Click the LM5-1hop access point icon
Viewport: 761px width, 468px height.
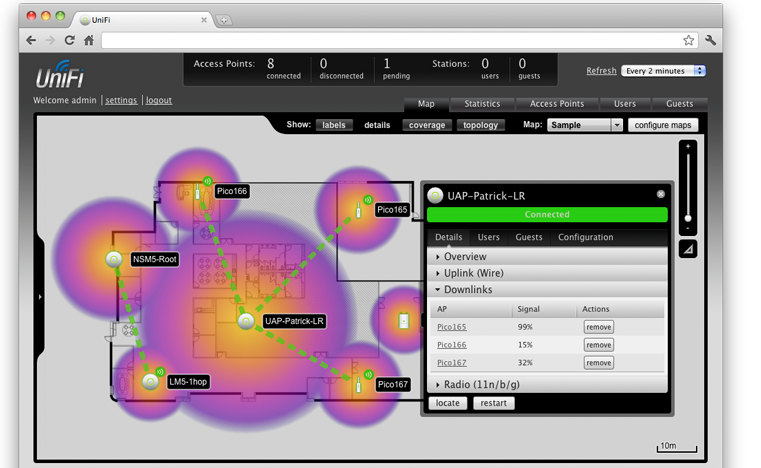pos(150,381)
